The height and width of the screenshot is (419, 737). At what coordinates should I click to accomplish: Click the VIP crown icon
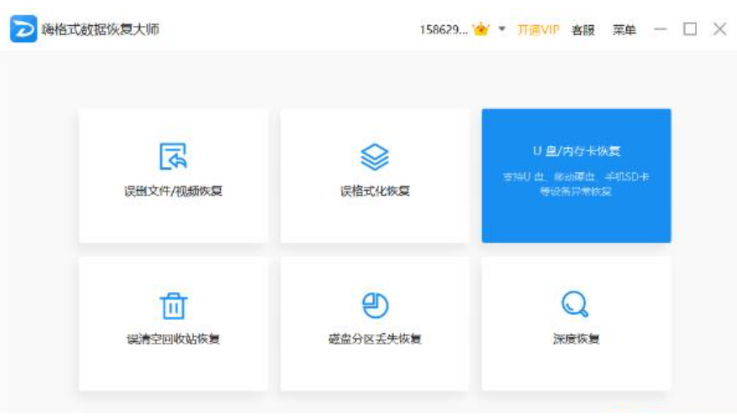pos(481,29)
